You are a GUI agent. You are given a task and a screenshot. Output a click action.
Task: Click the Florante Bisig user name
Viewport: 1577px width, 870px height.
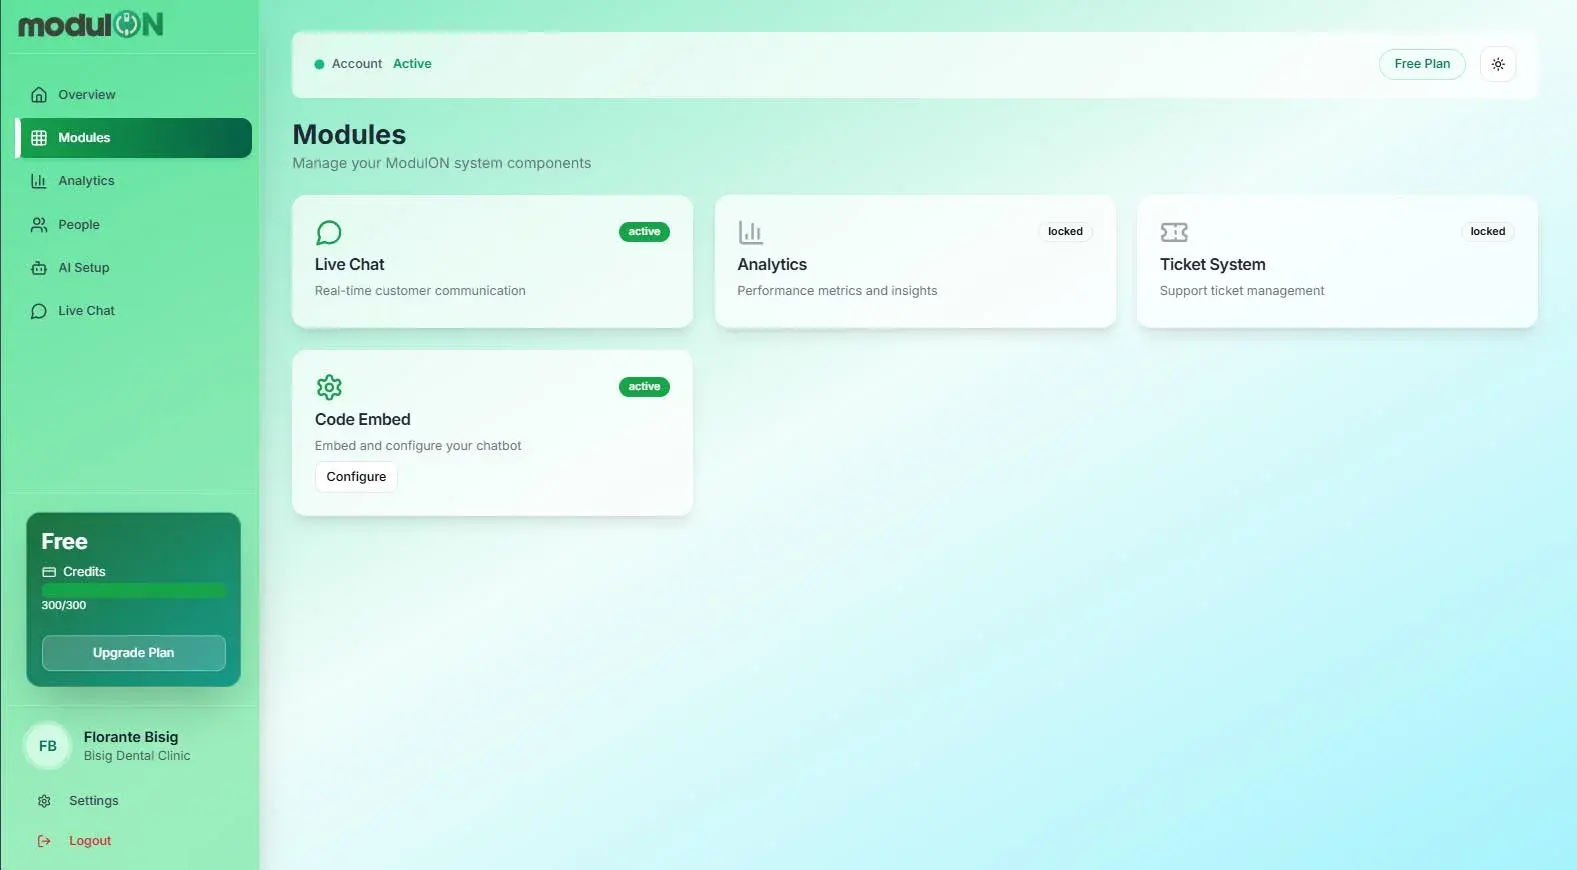(131, 737)
